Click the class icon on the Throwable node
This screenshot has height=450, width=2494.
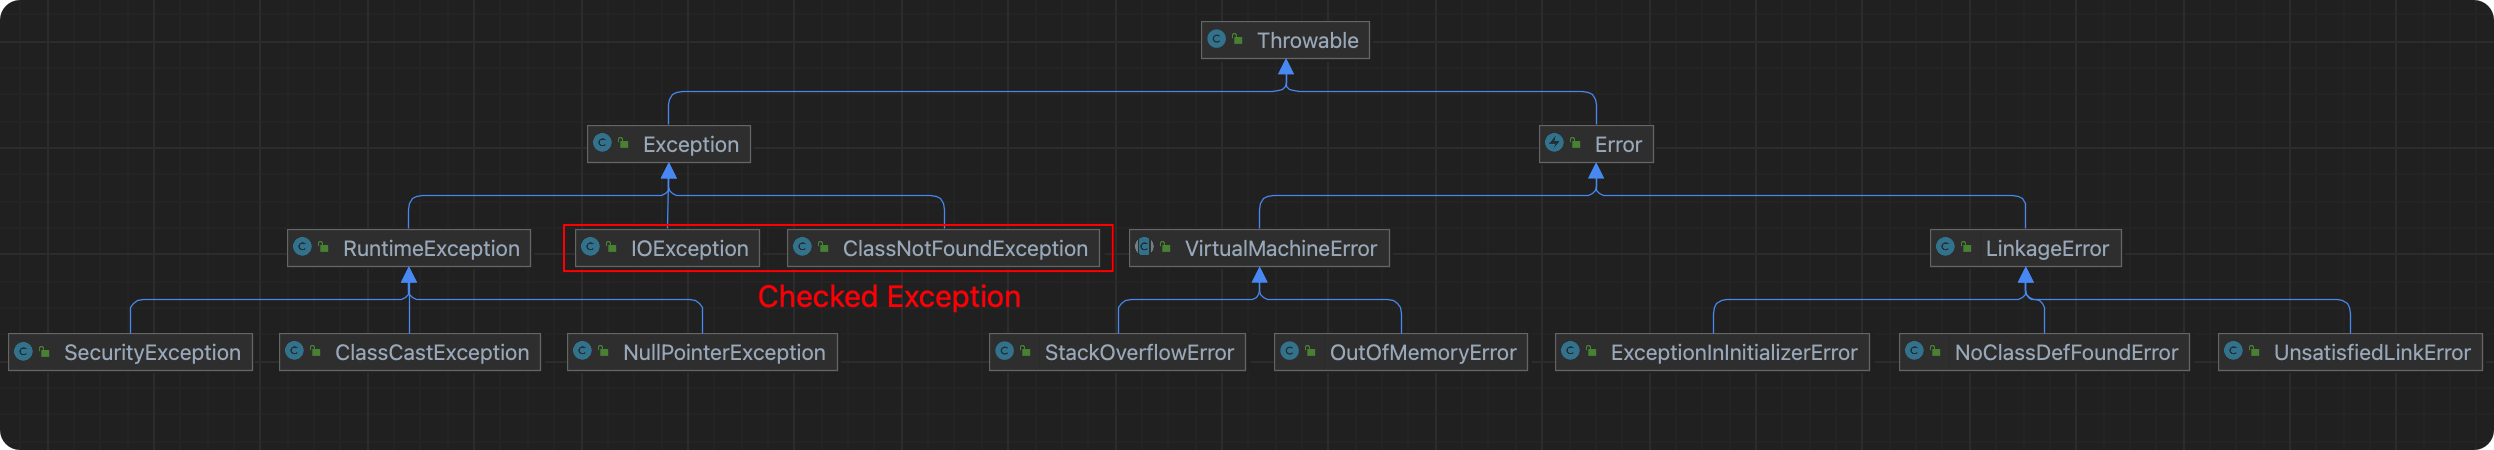point(1216,39)
